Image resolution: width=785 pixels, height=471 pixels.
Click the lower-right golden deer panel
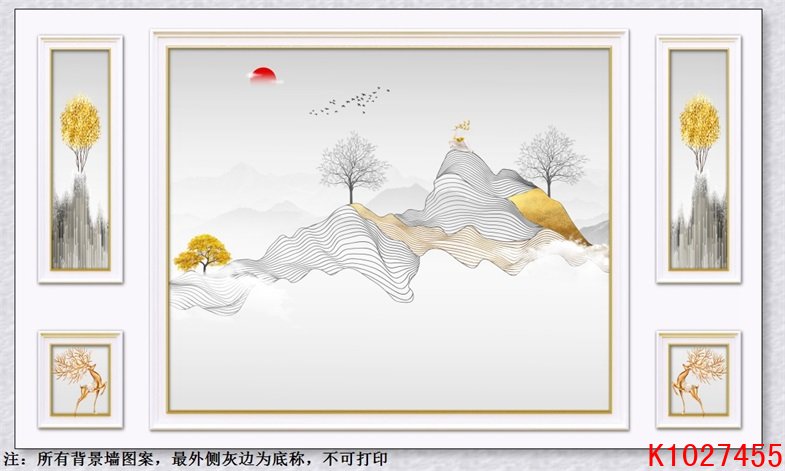tap(698, 379)
